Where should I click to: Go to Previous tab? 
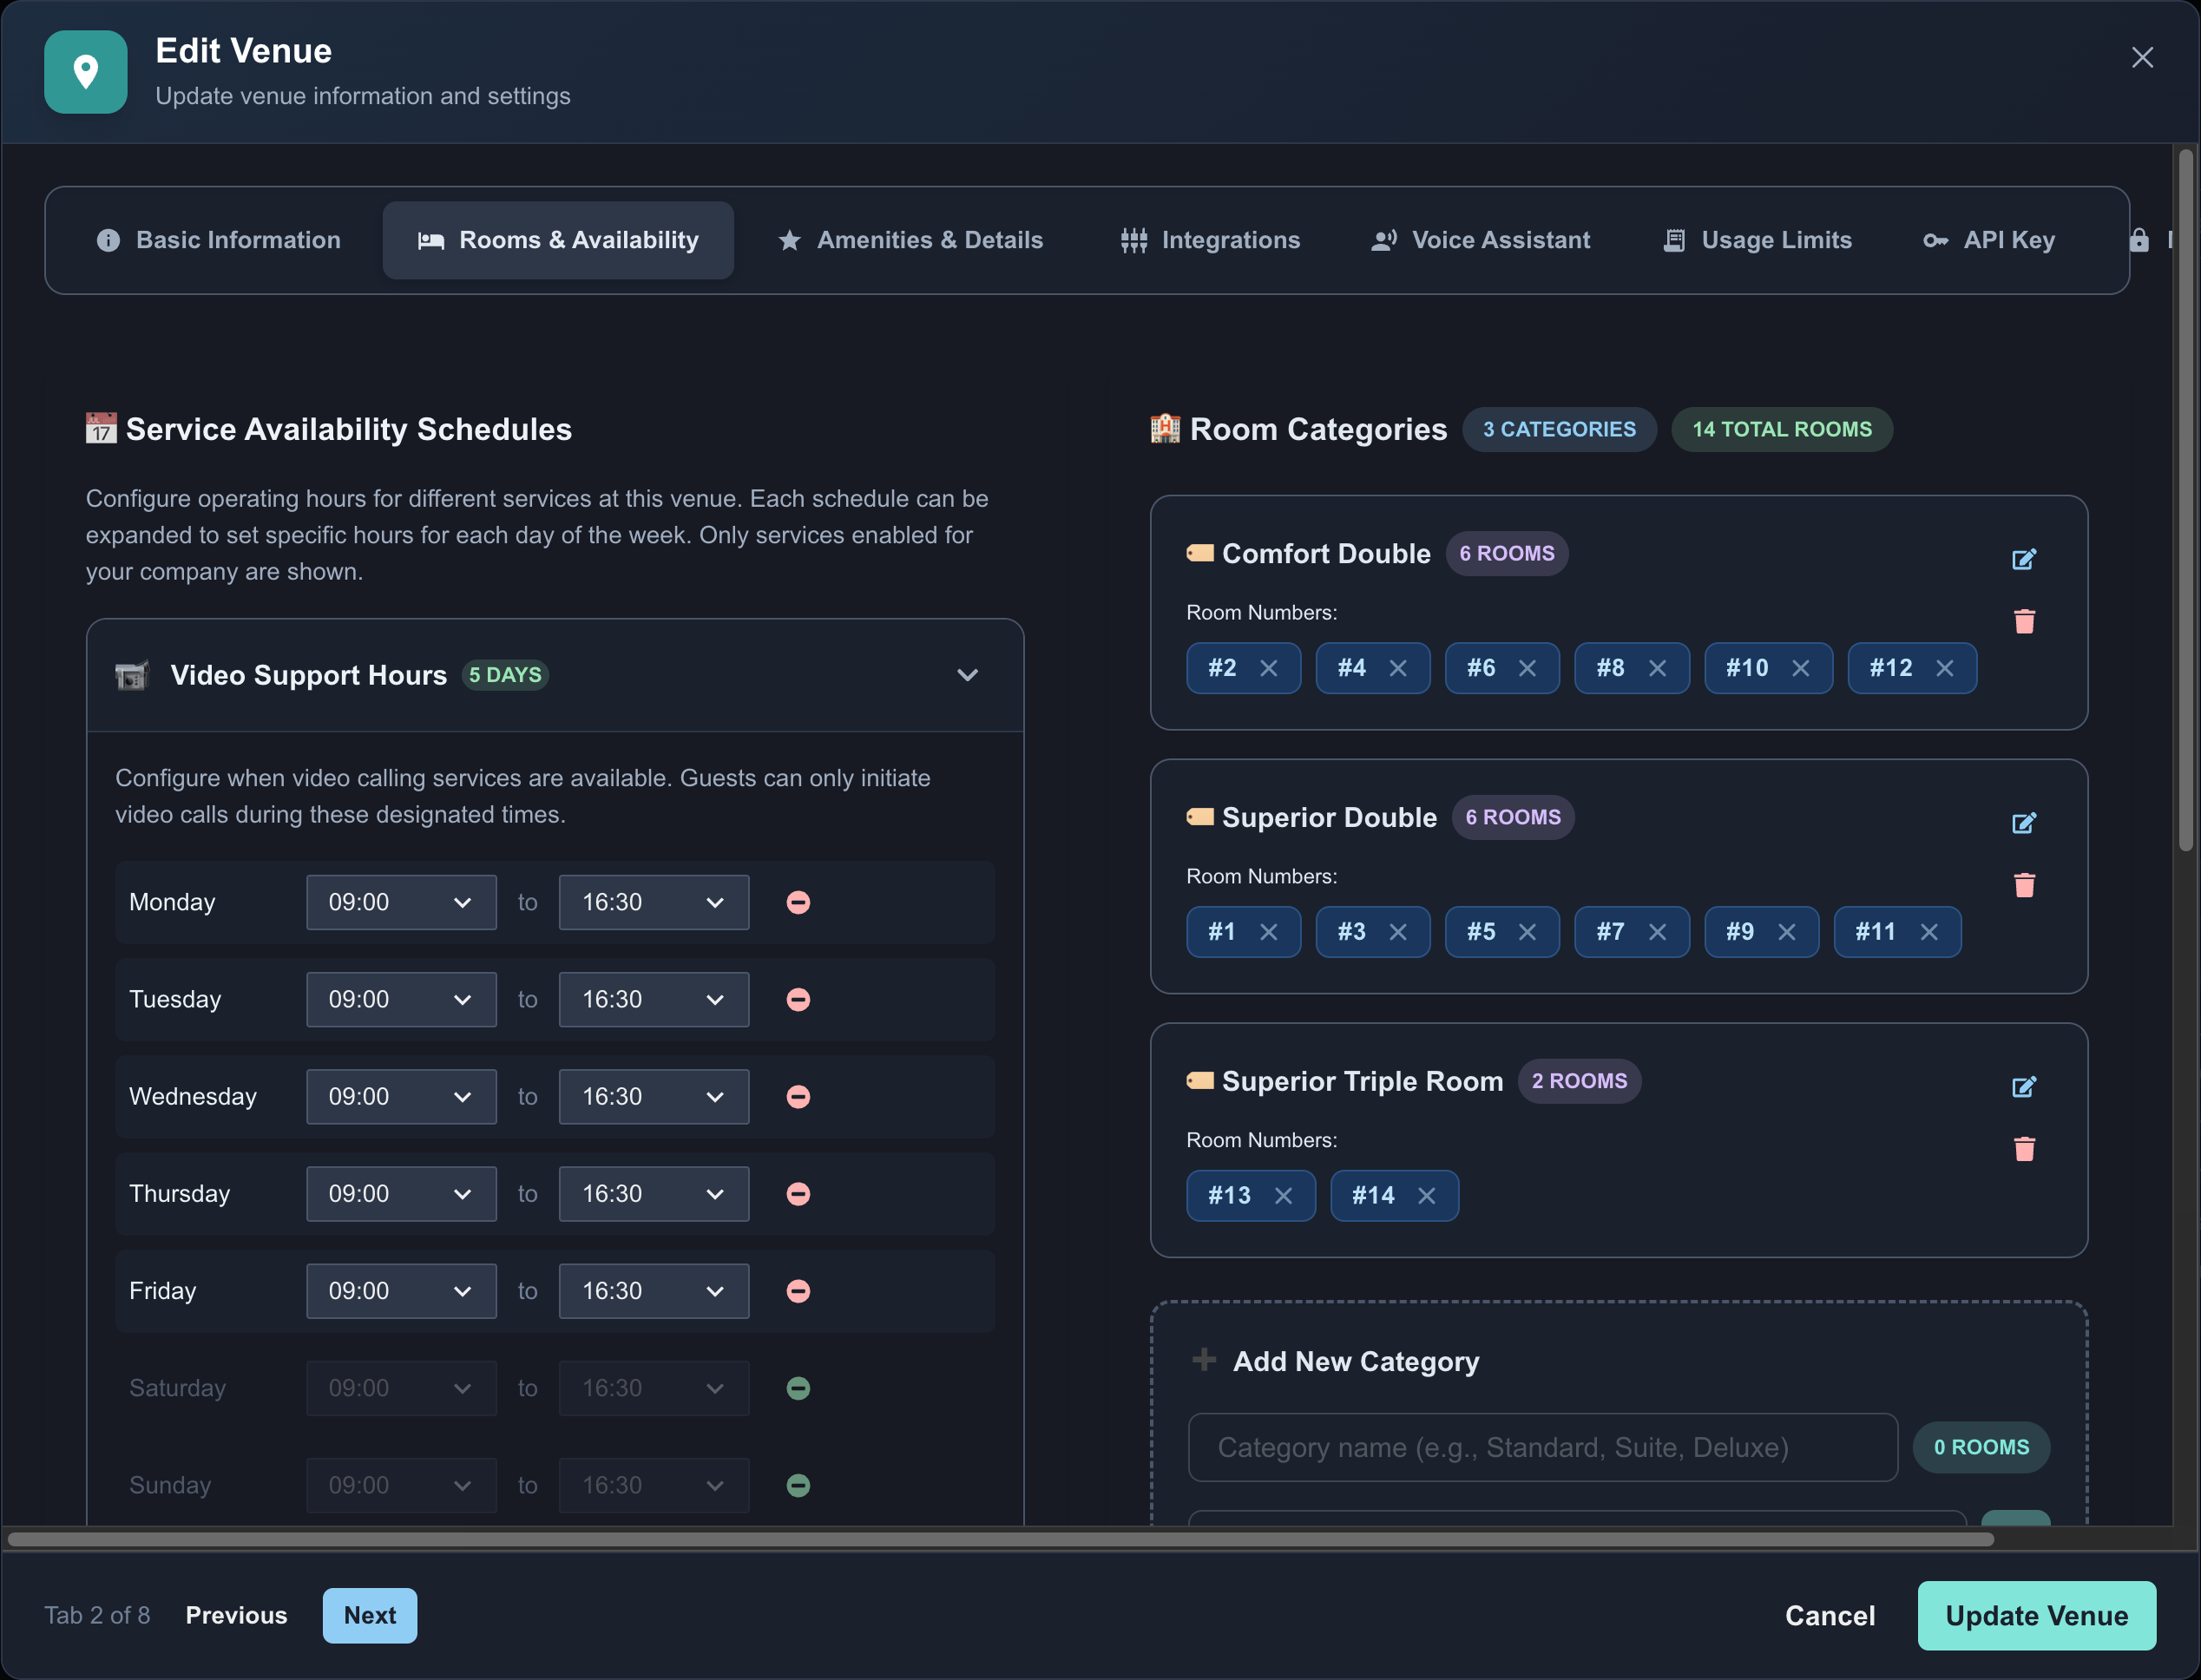pyautogui.click(x=236, y=1615)
